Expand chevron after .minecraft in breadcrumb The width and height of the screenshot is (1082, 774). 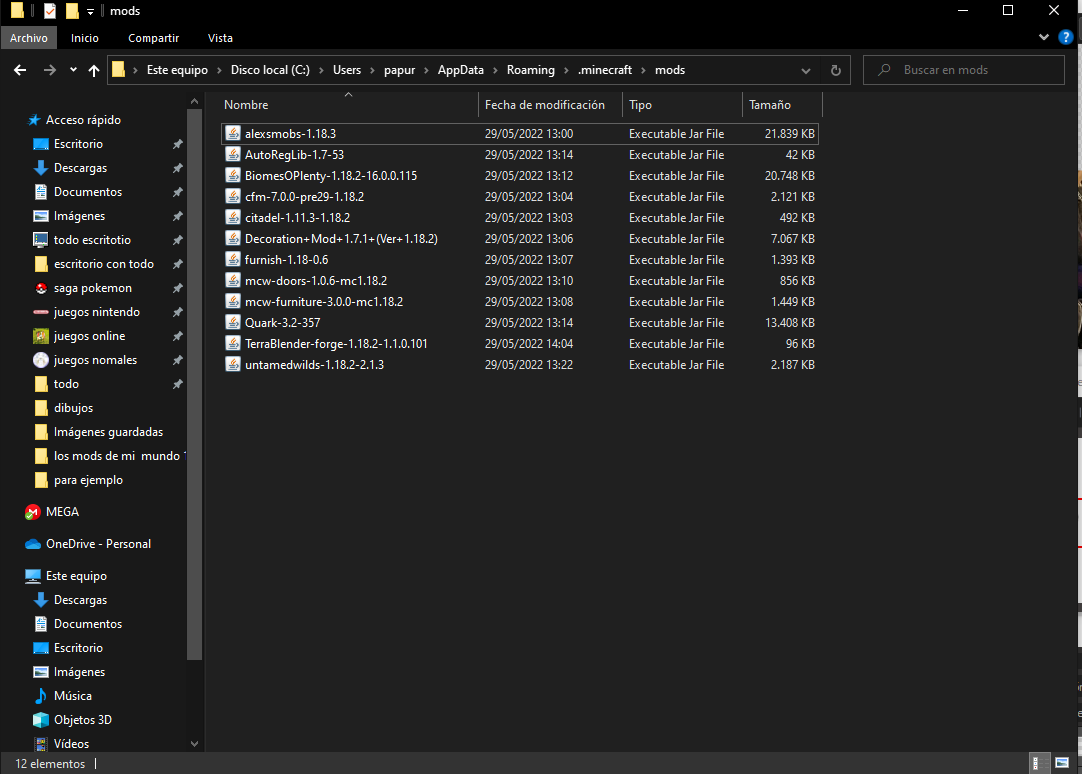[x=643, y=70]
